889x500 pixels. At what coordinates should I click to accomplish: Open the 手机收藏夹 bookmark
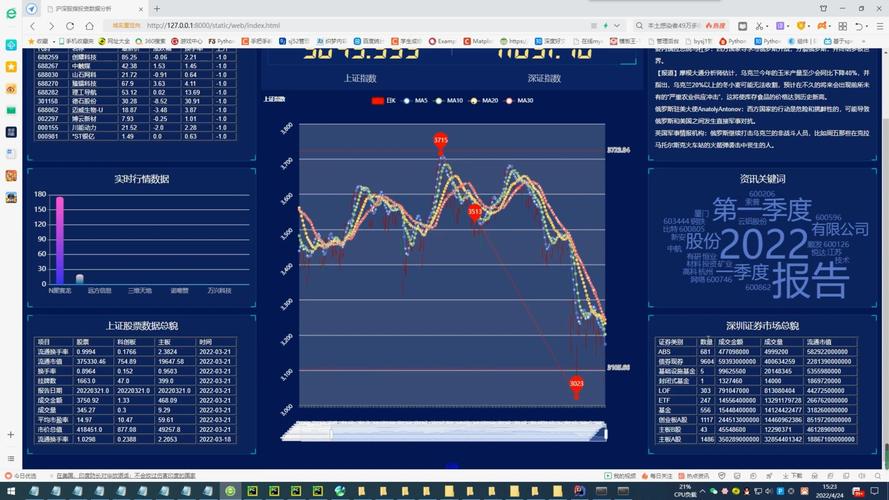(x=77, y=41)
